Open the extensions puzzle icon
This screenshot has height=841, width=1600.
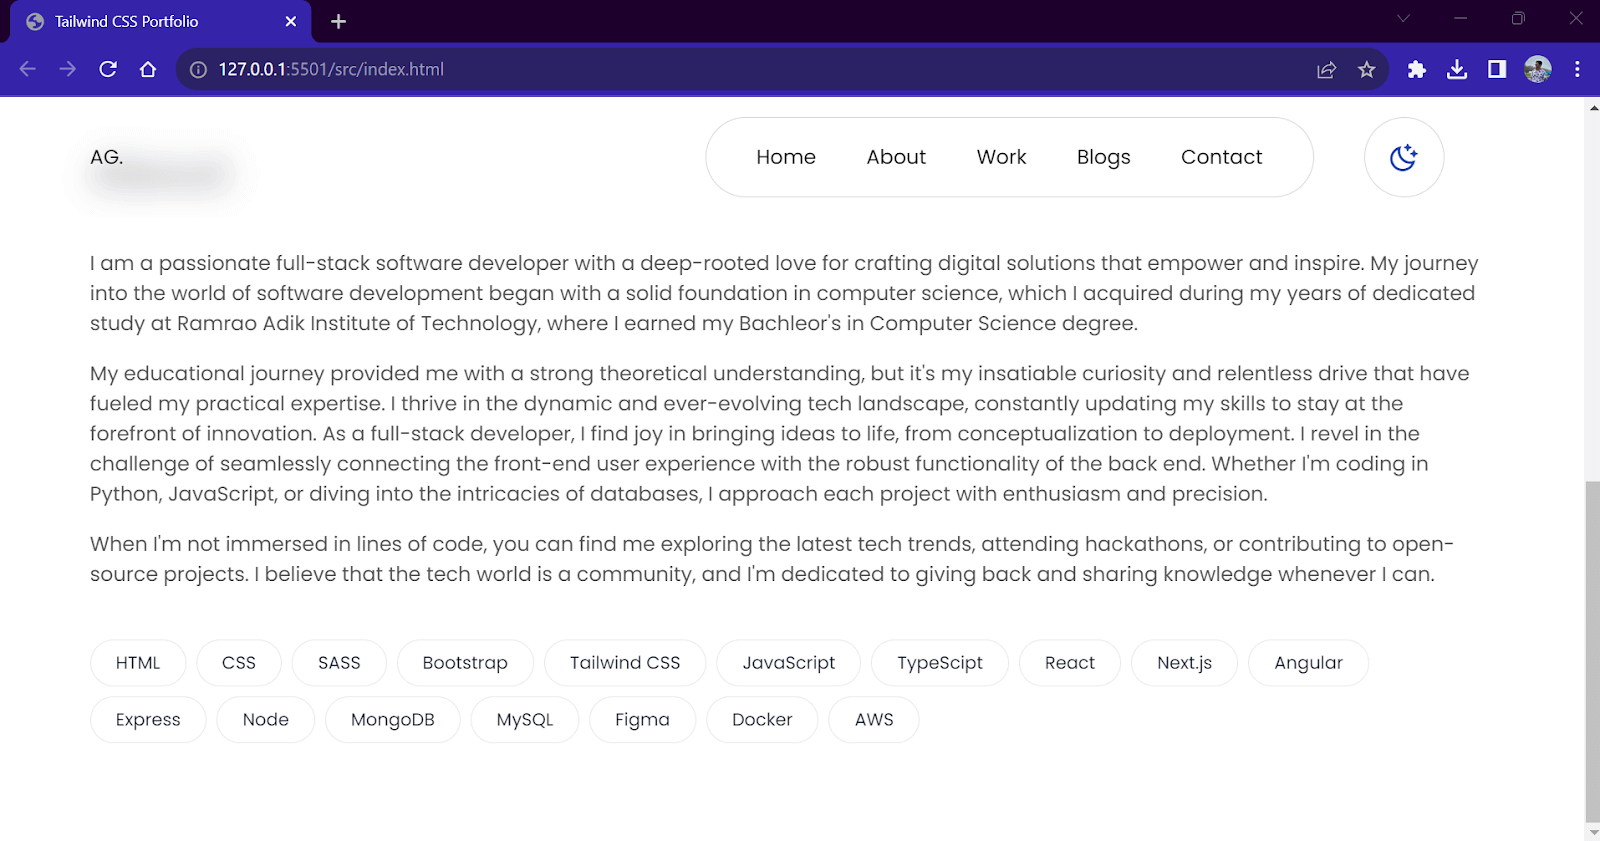(x=1417, y=69)
